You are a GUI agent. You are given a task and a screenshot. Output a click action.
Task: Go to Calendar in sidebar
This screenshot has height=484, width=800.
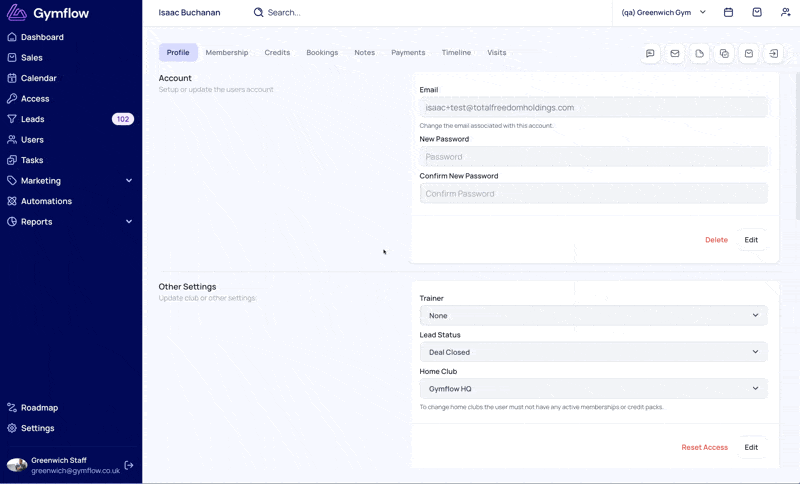click(x=38, y=78)
